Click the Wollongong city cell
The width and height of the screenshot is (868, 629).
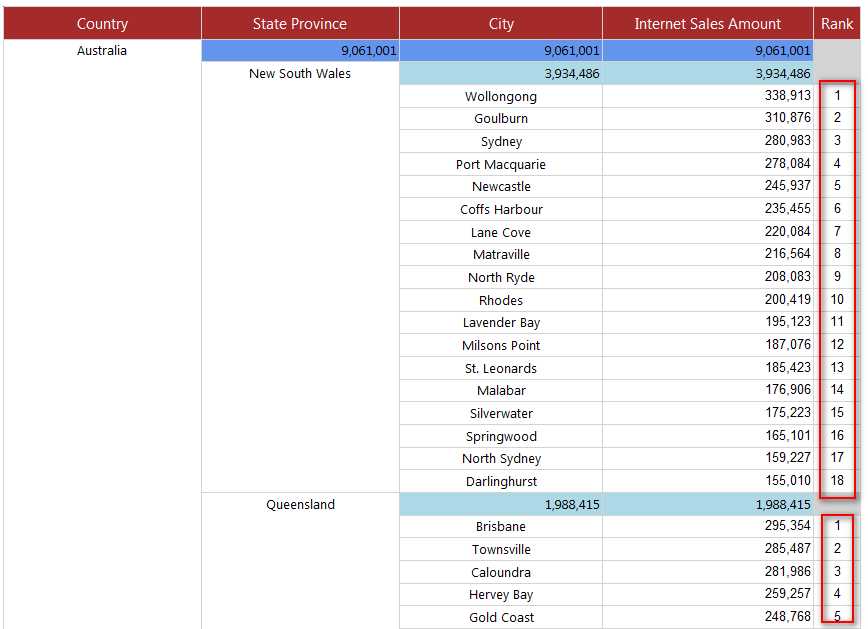tap(501, 96)
